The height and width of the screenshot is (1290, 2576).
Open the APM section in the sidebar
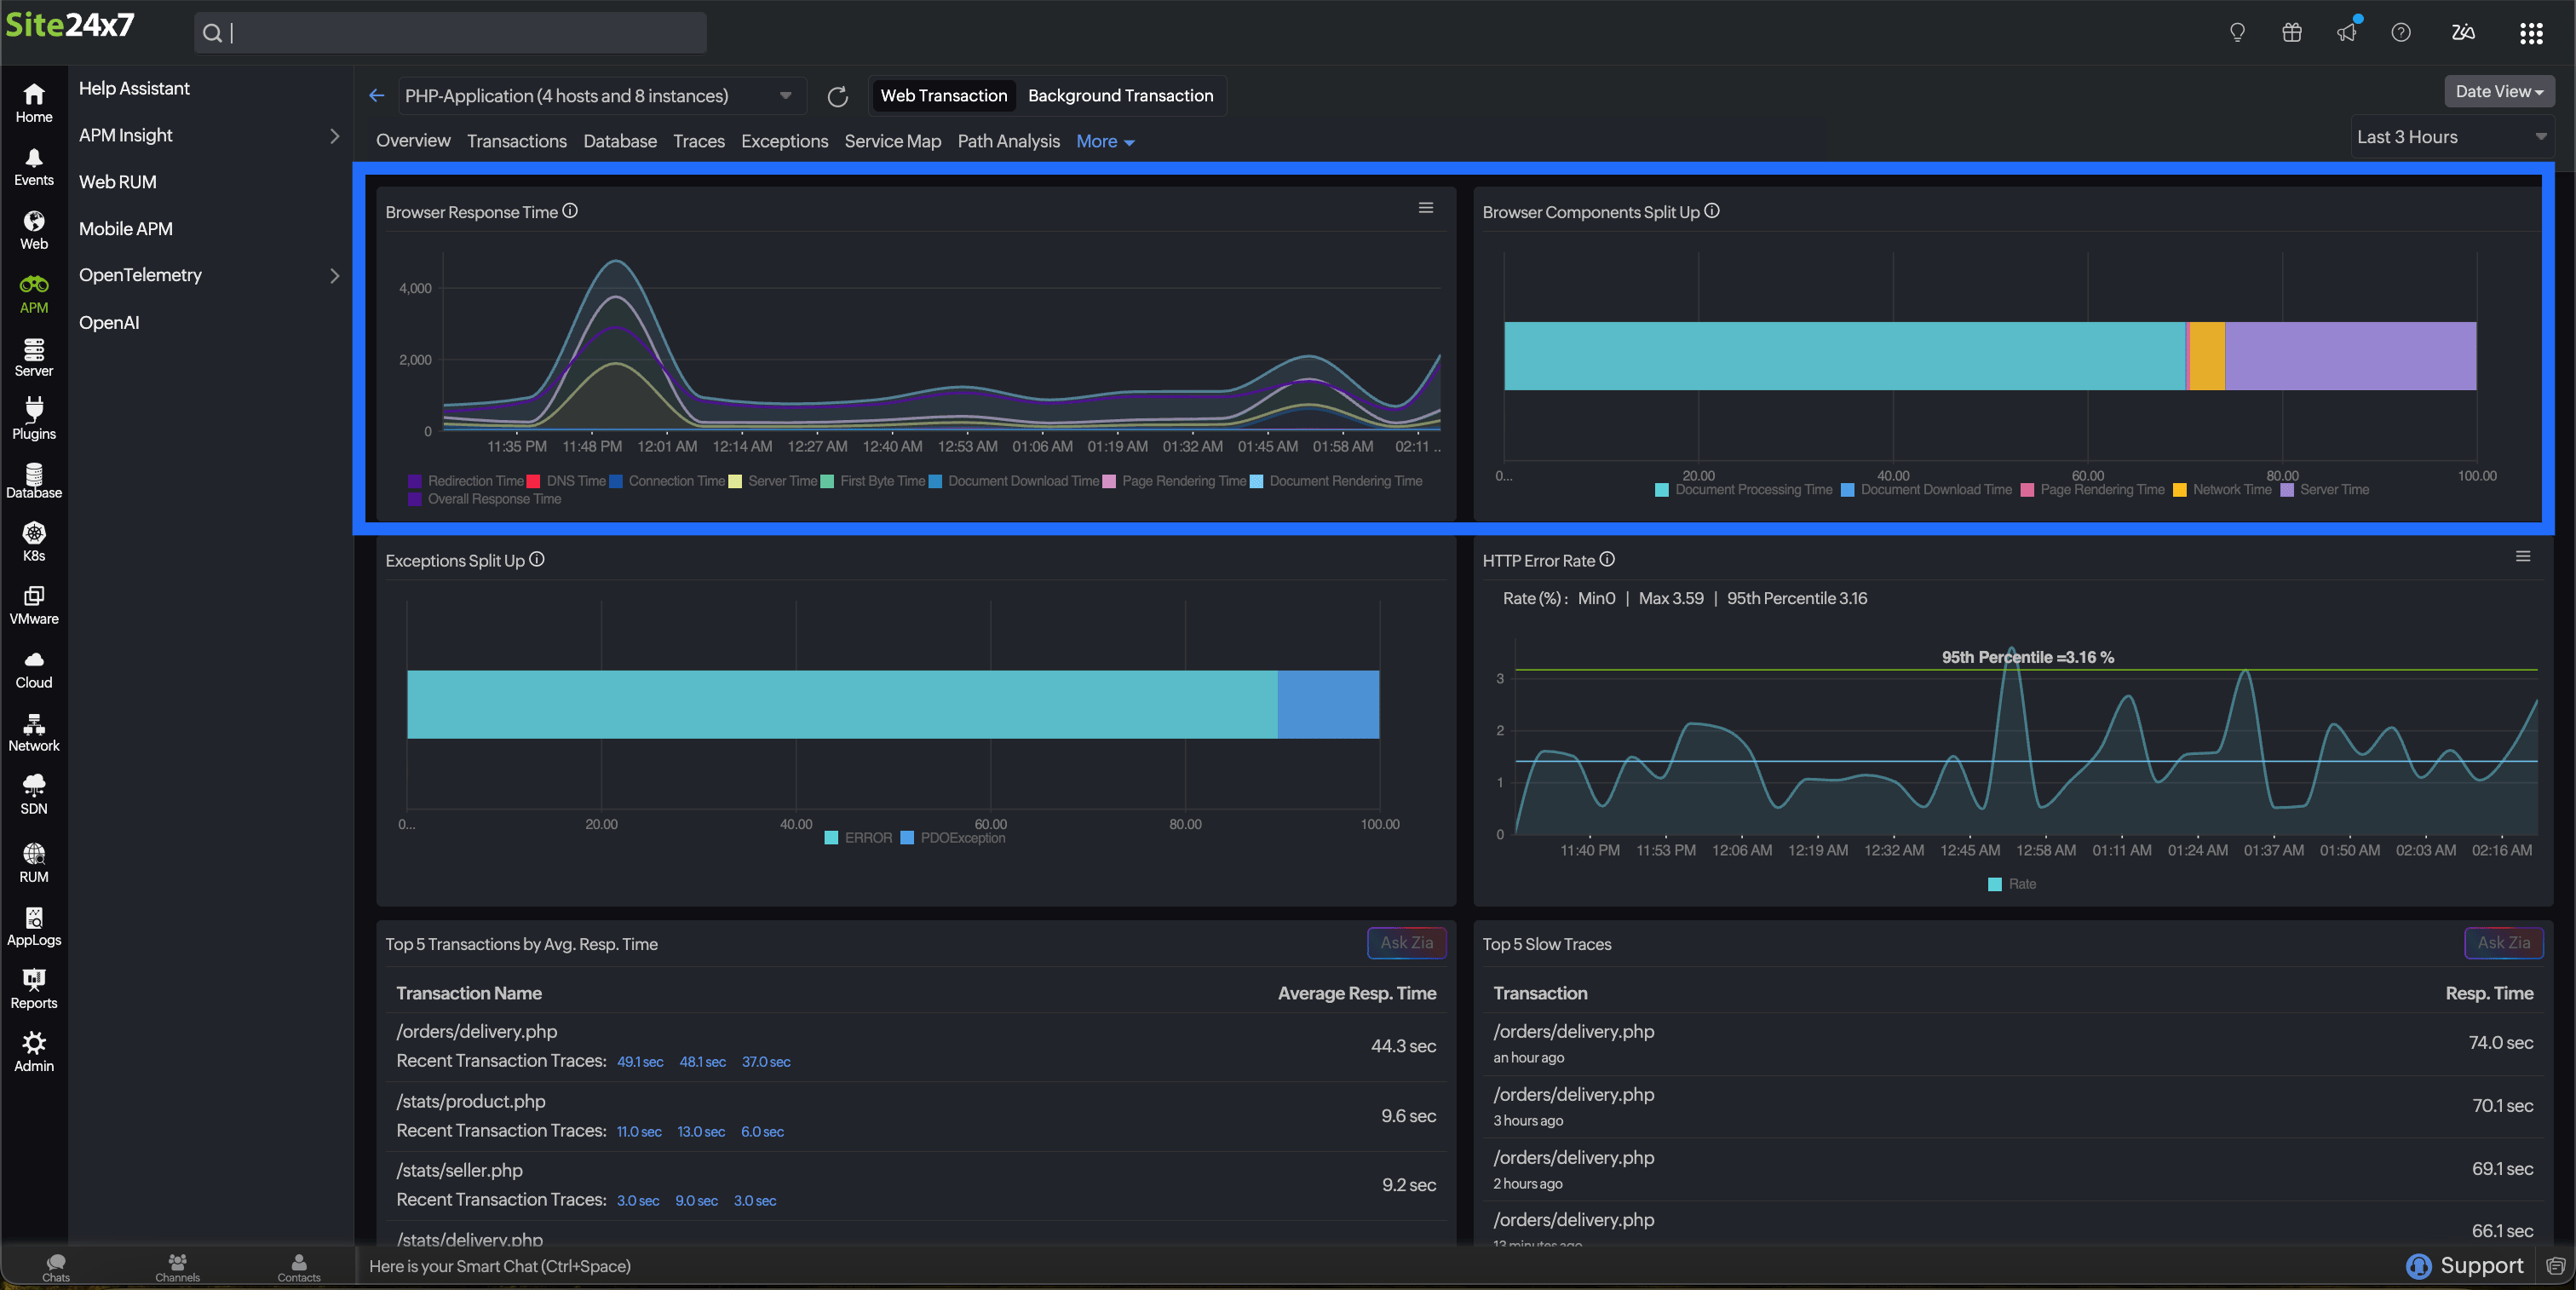[33, 292]
